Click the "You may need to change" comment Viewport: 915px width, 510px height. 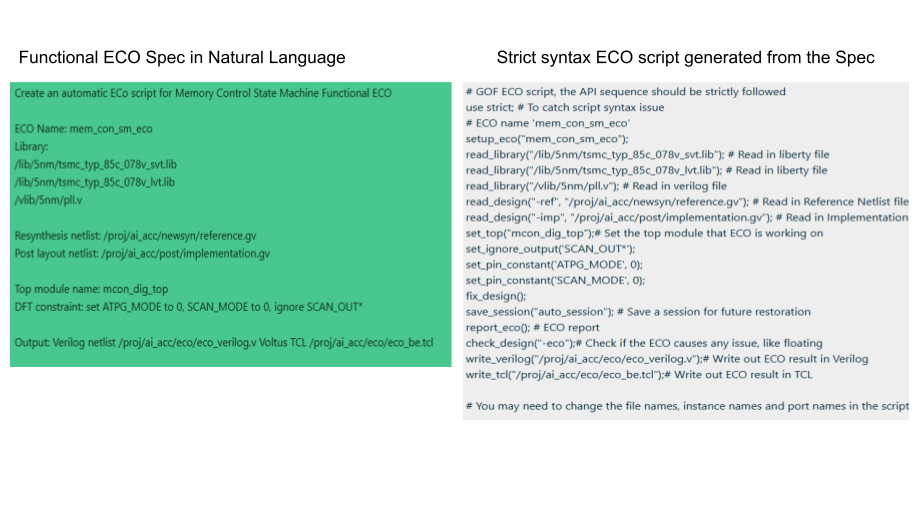[x=687, y=406]
